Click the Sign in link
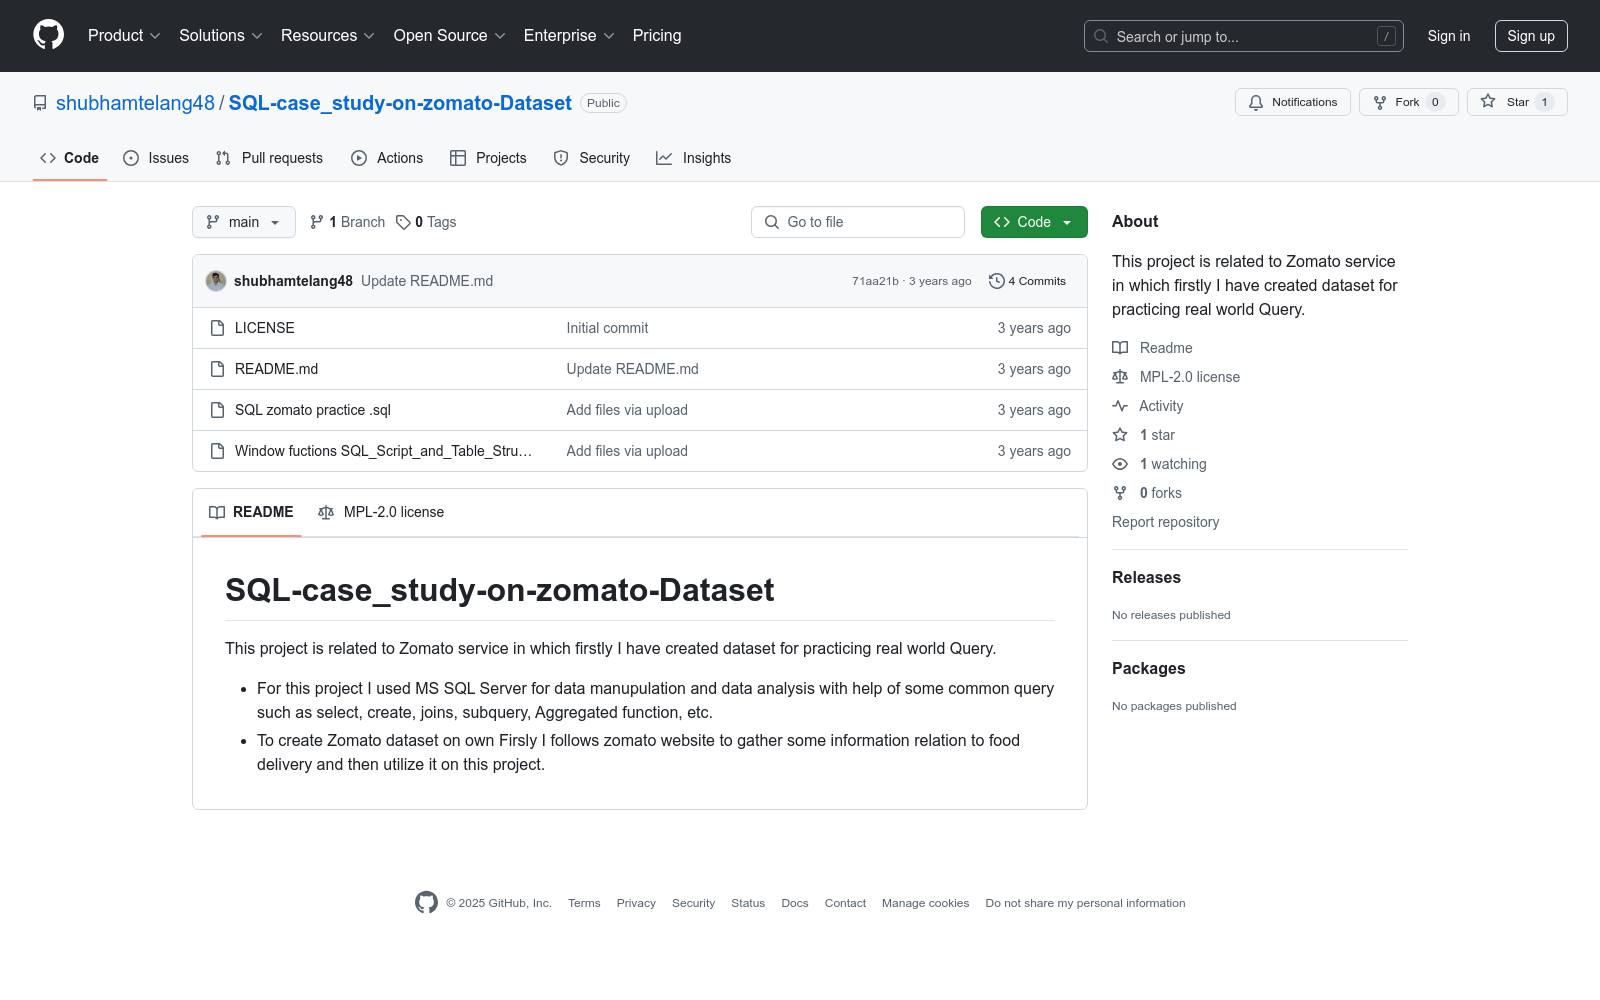The width and height of the screenshot is (1600, 1000). [x=1449, y=36]
